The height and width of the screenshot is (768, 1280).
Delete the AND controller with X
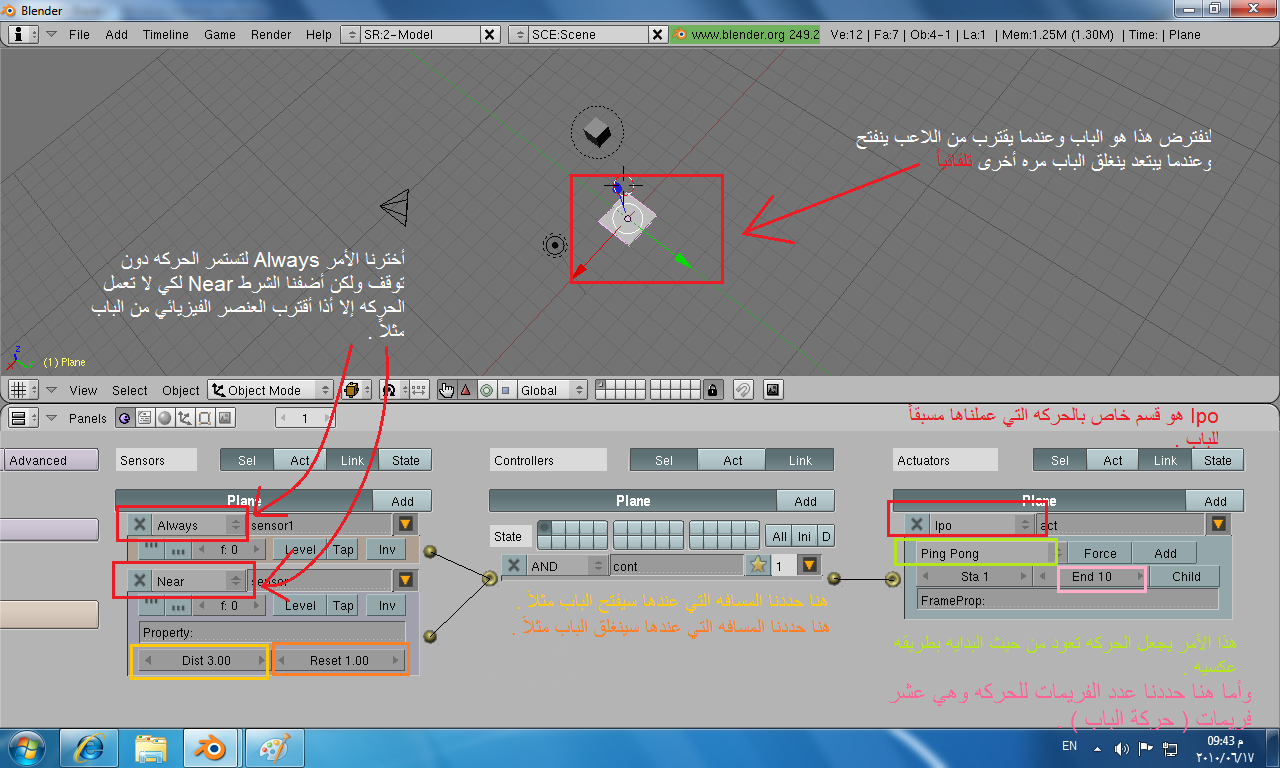(514, 566)
